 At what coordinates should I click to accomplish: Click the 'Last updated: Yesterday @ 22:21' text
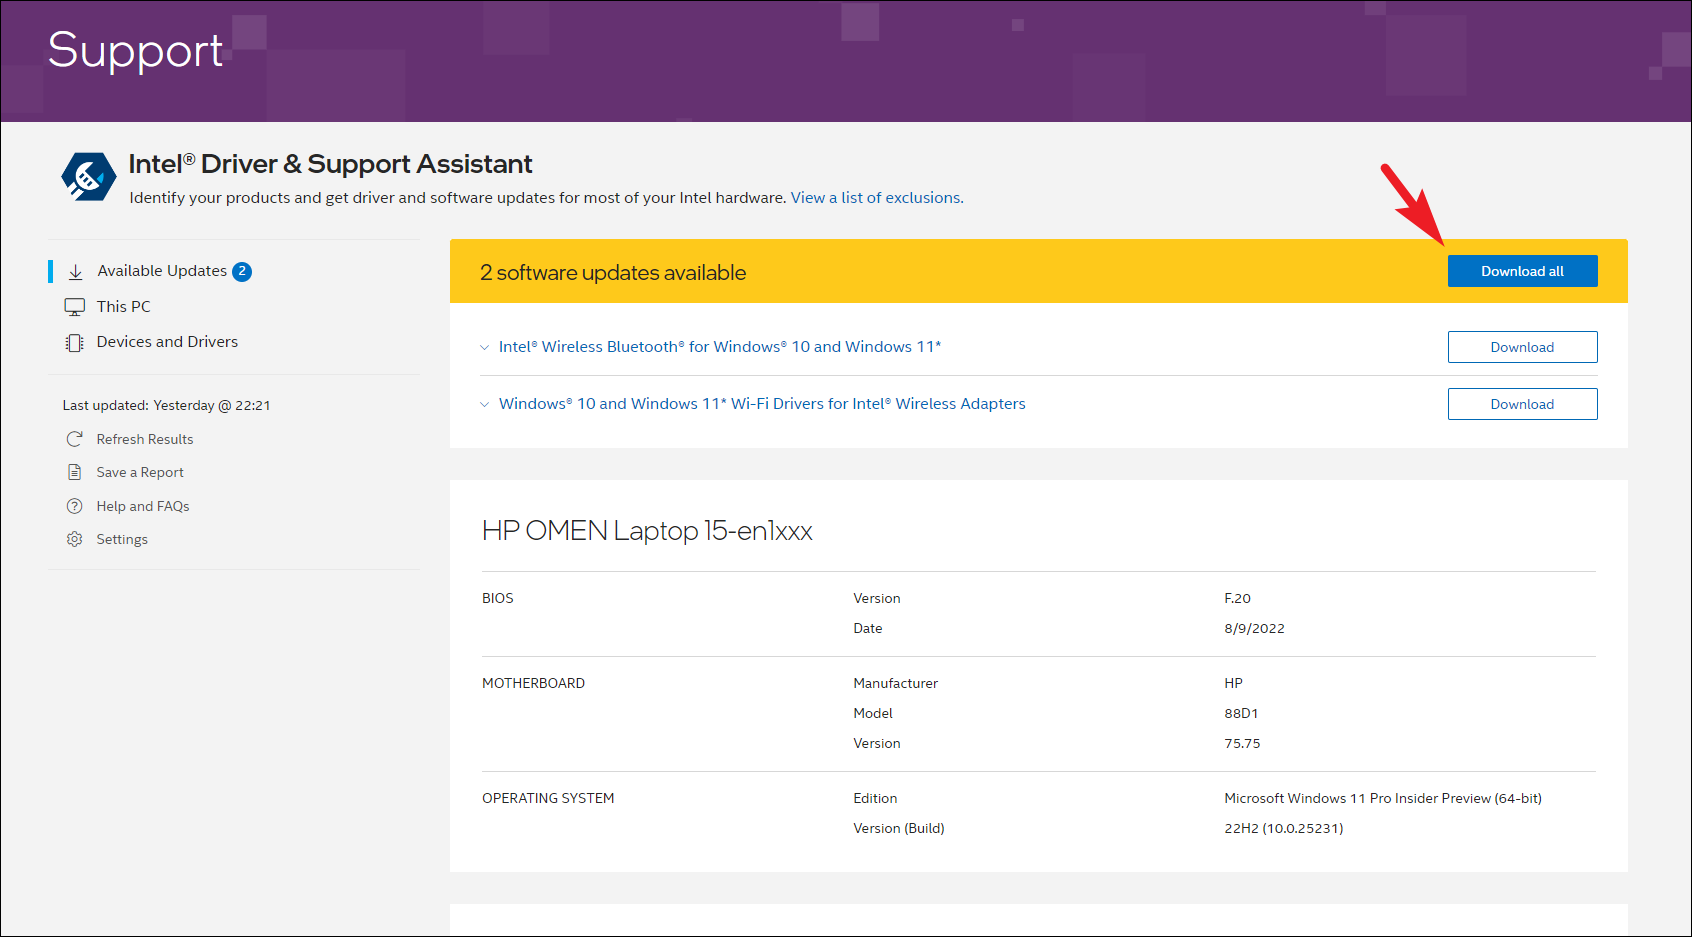(x=166, y=405)
